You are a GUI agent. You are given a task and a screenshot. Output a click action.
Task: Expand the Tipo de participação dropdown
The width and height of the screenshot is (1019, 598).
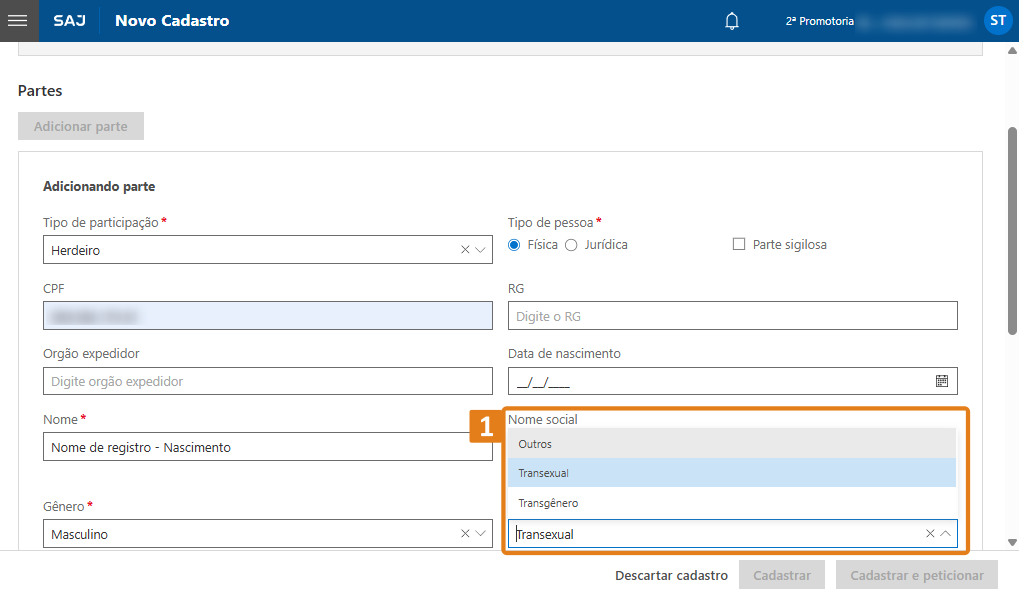tap(481, 250)
